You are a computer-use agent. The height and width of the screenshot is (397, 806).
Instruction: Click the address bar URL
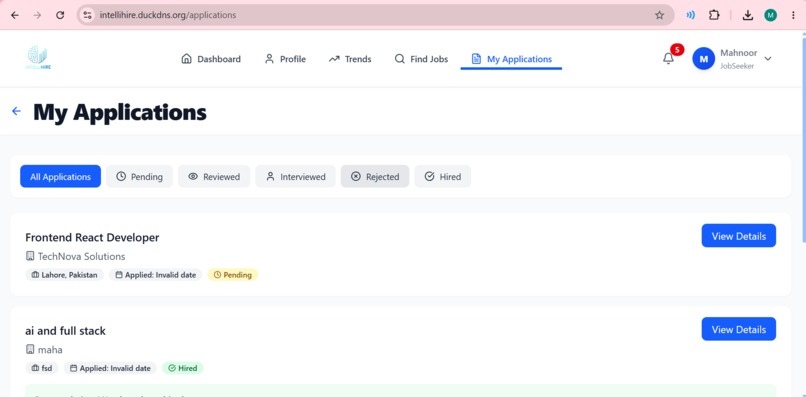click(168, 15)
